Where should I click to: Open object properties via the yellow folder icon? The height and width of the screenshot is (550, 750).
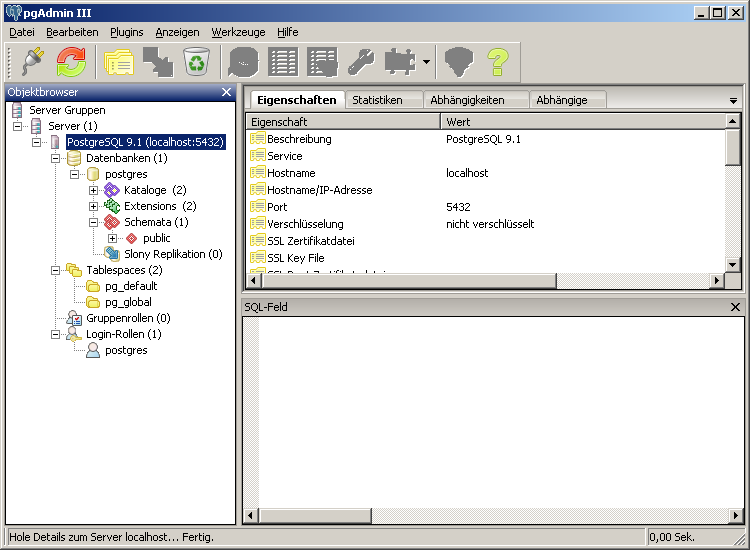[x=119, y=62]
